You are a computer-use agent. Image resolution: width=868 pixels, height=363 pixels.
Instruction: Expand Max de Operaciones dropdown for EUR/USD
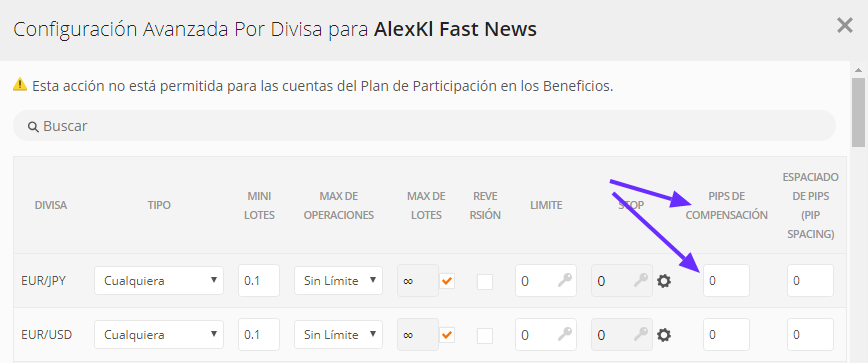pos(338,334)
